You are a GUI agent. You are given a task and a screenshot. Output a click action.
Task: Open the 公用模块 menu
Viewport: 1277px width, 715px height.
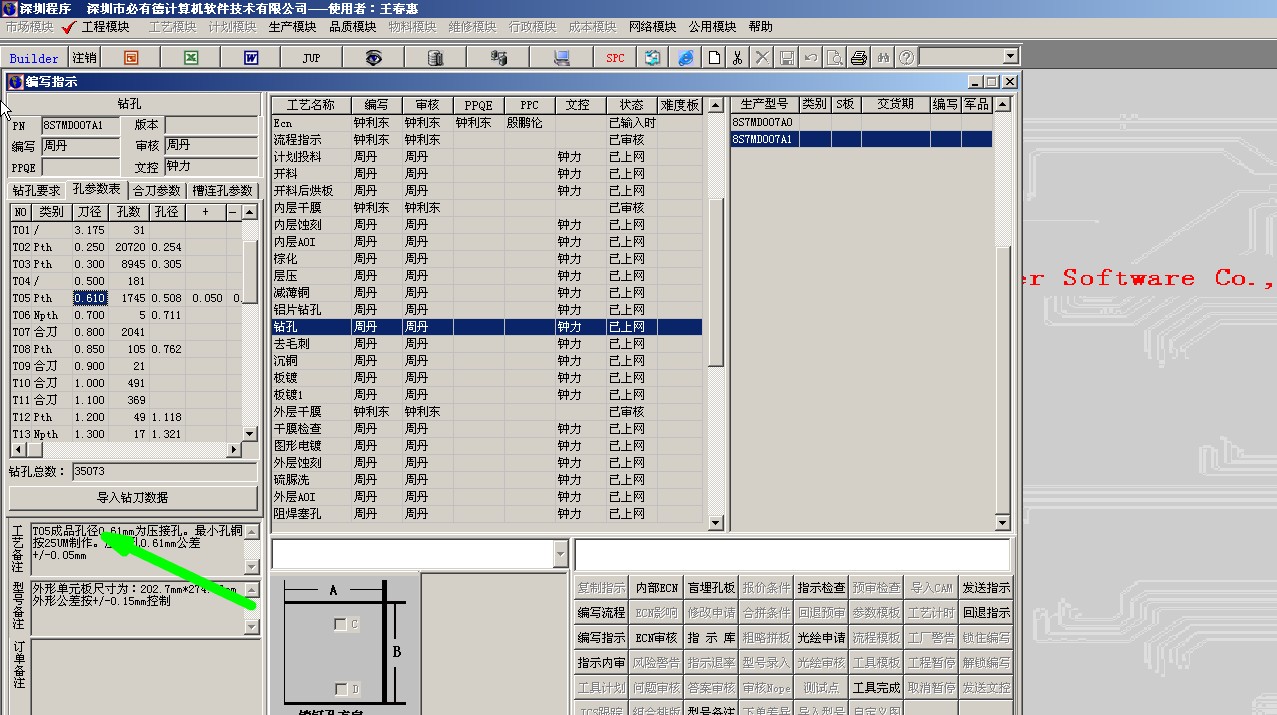(x=712, y=27)
